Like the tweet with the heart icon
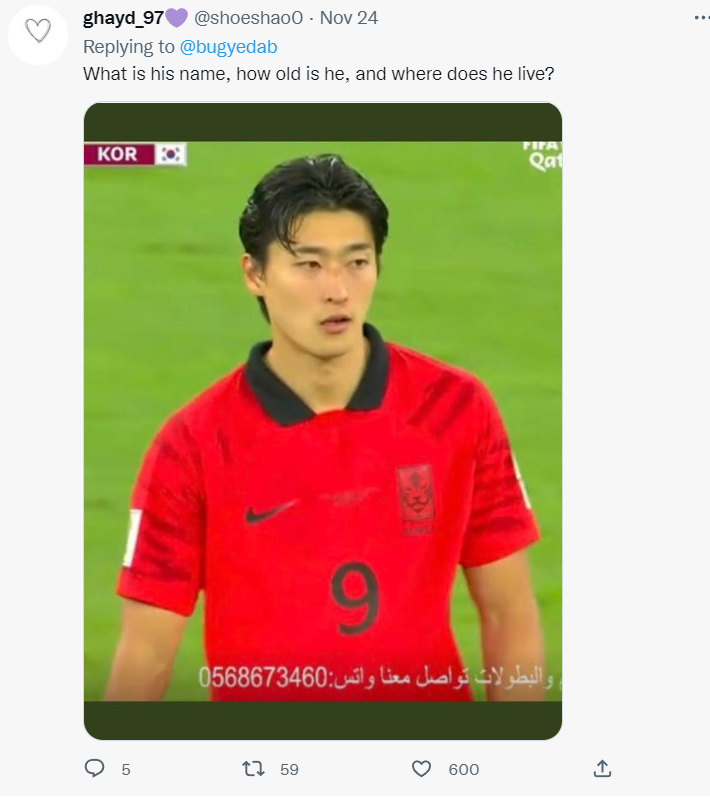The width and height of the screenshot is (710, 797). [421, 769]
